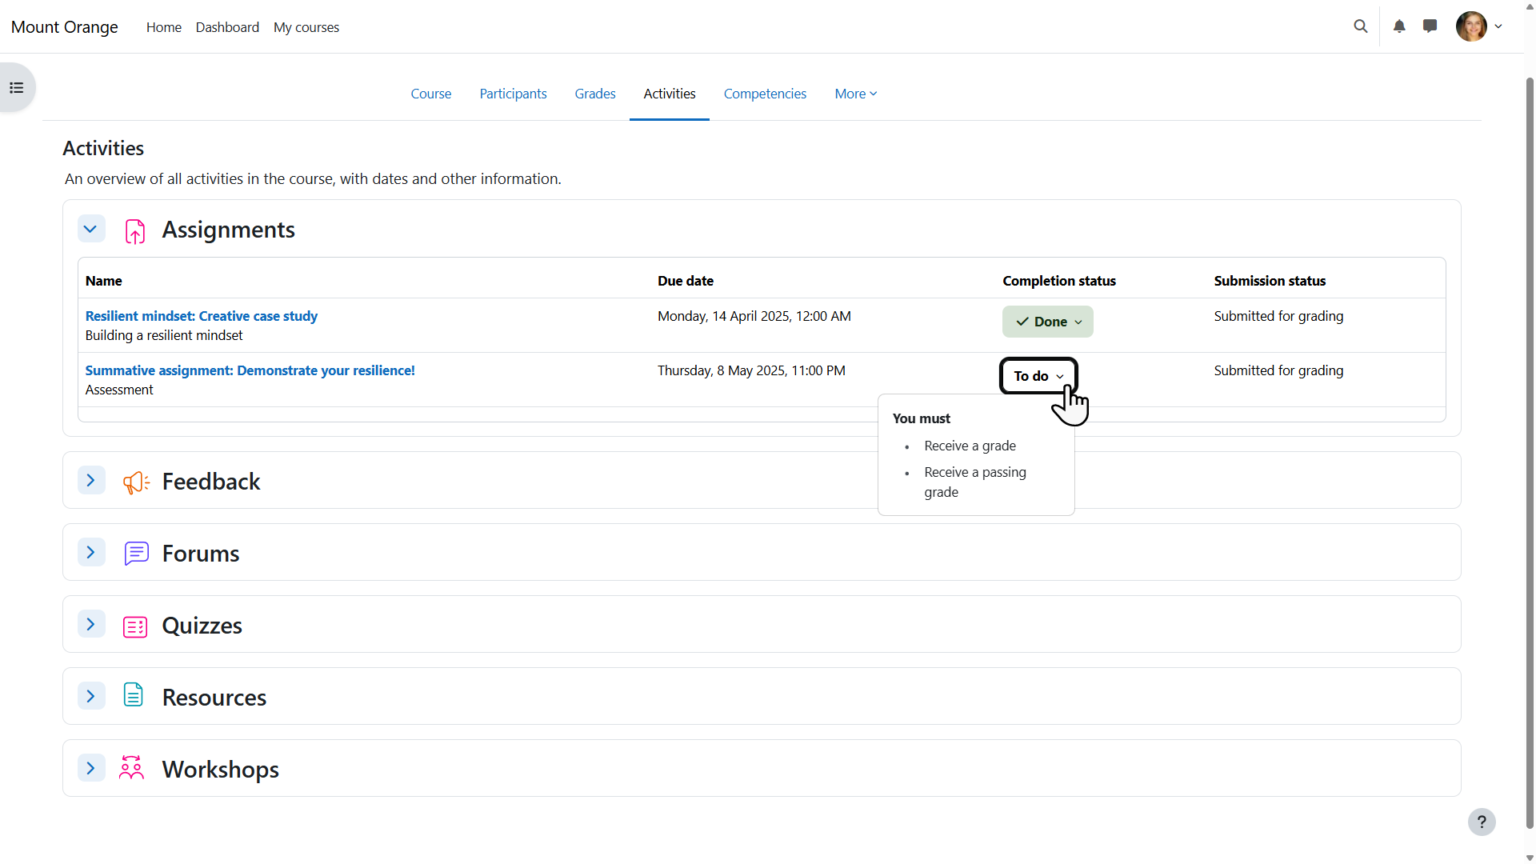Open the user profile avatar menu
Screen dimensions: 1536x864
(x=1471, y=26)
